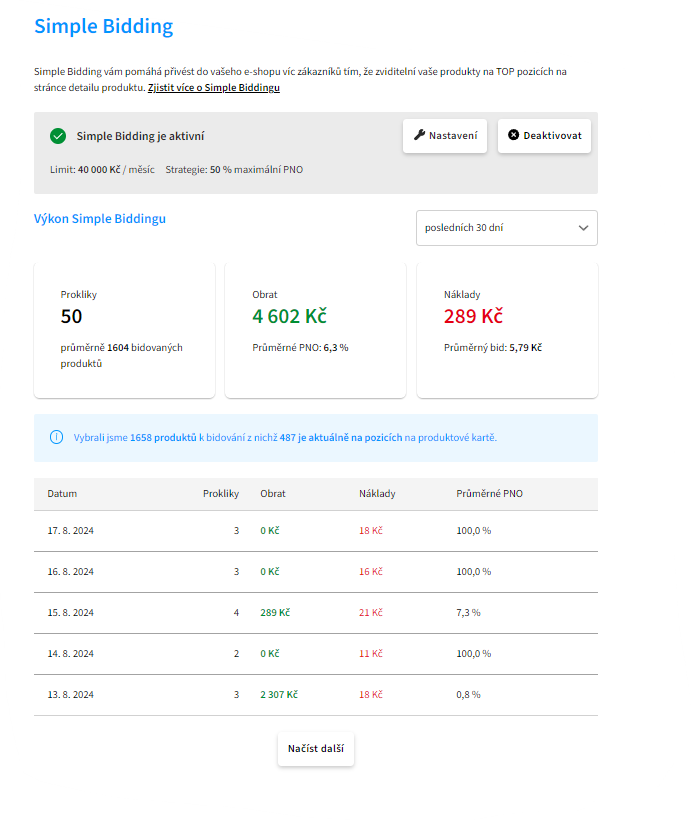This screenshot has width=691, height=820.
Task: Click PNO '7,3 %' in 15. 8. row
Action: [468, 613]
